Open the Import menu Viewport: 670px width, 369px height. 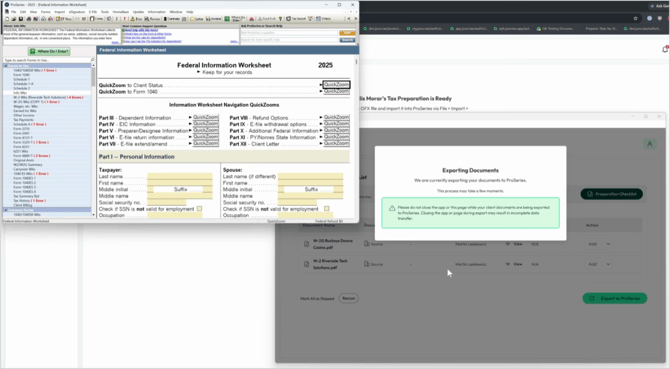click(60, 12)
